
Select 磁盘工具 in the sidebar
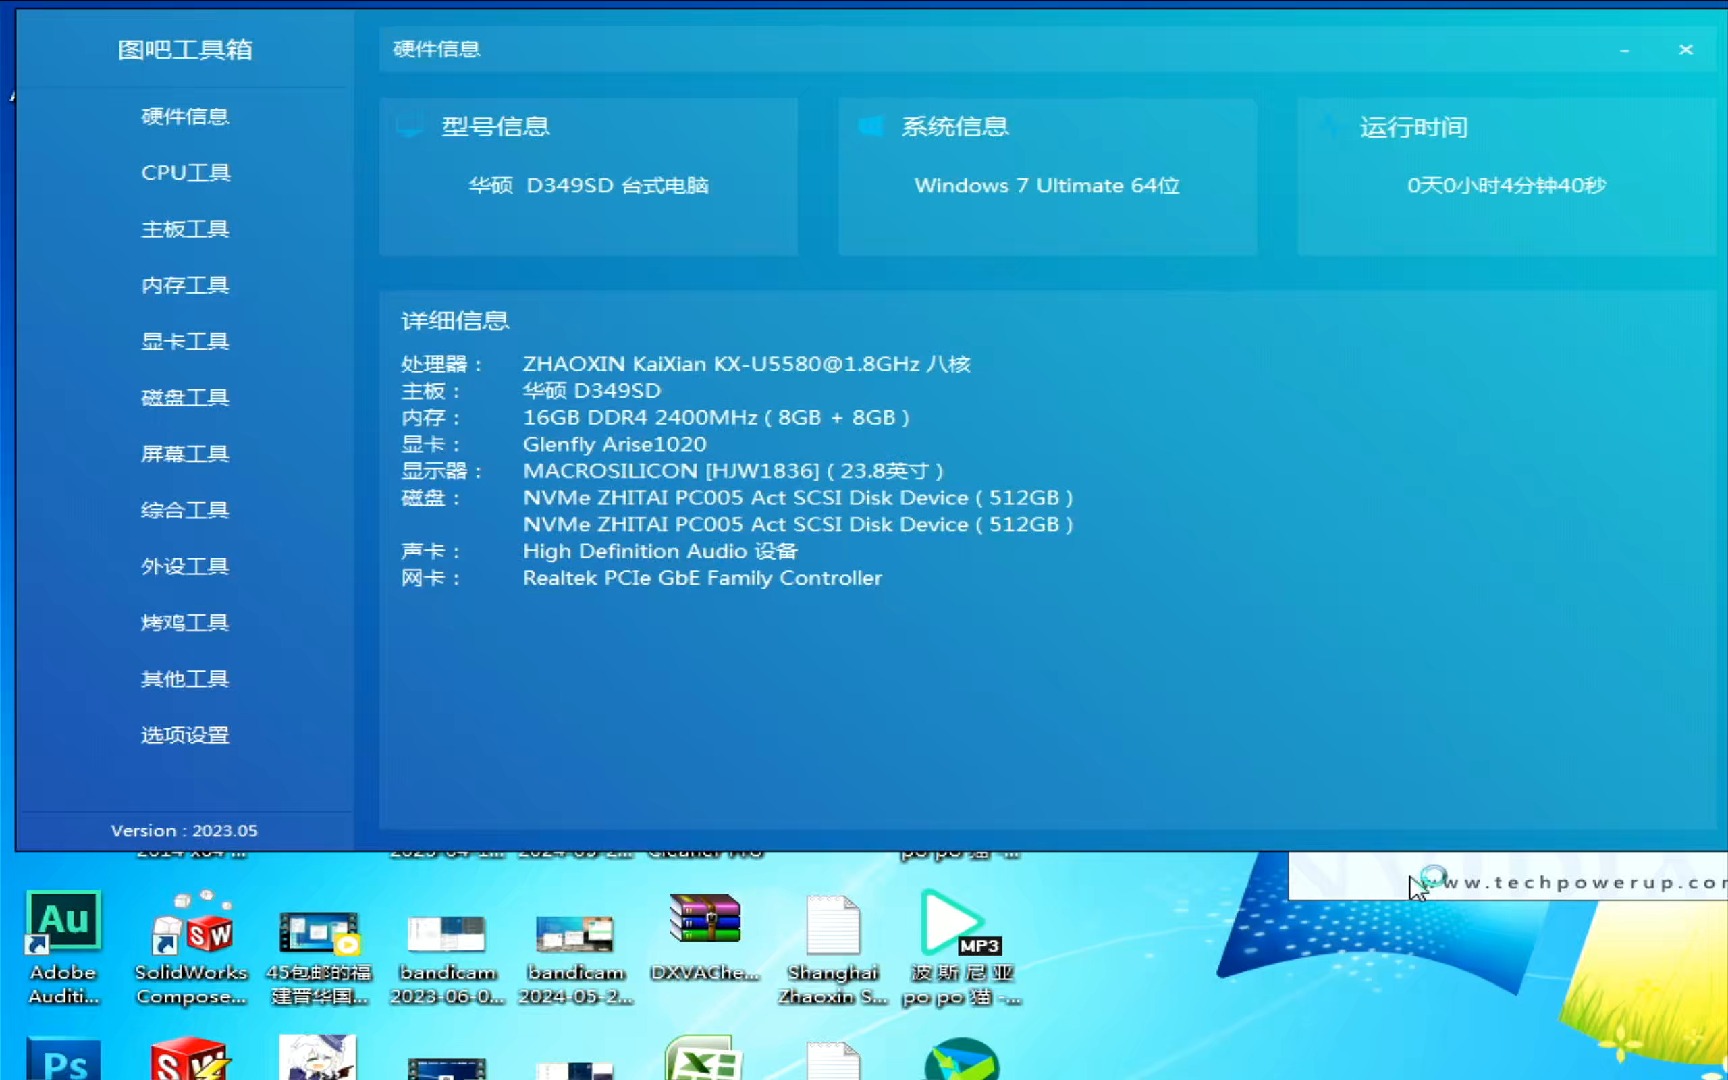(x=185, y=397)
